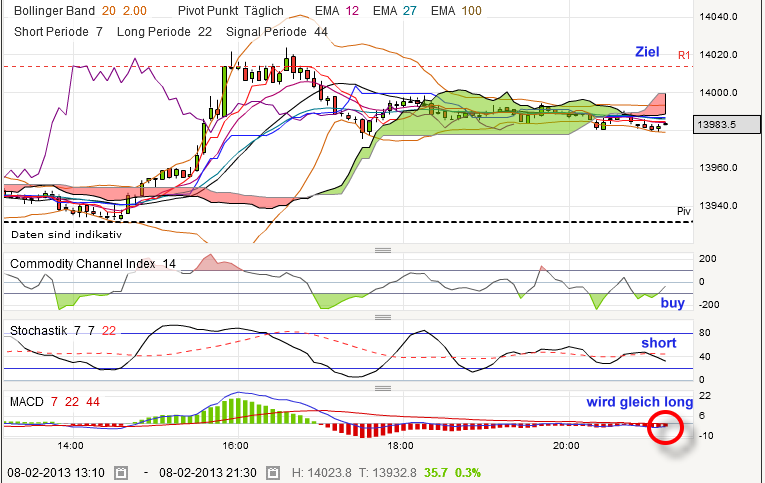Click the low value T: 13932.8
Image resolution: width=765 pixels, height=483 pixels.
click(x=388, y=473)
